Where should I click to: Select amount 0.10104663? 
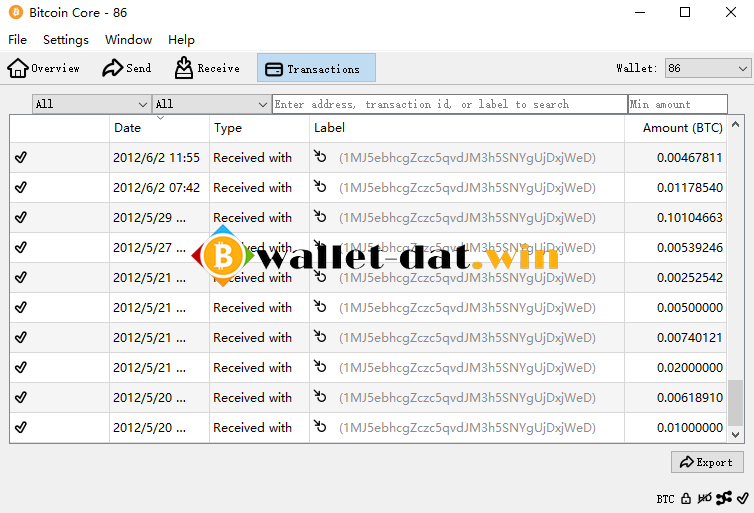[690, 218]
